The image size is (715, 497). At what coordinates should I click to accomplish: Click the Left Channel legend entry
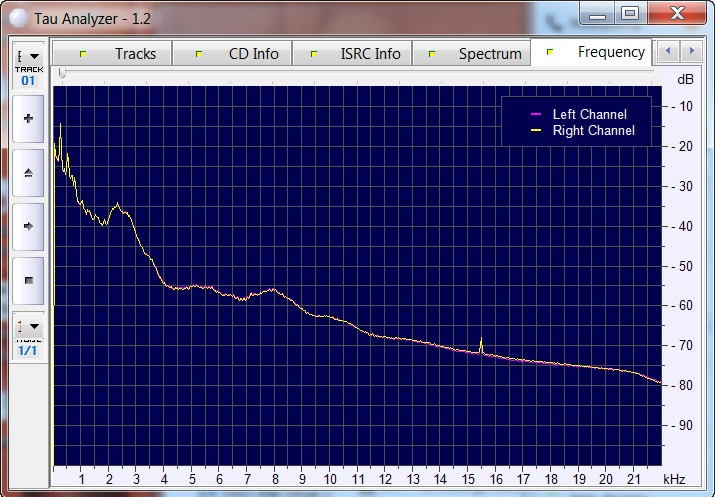[x=589, y=115]
